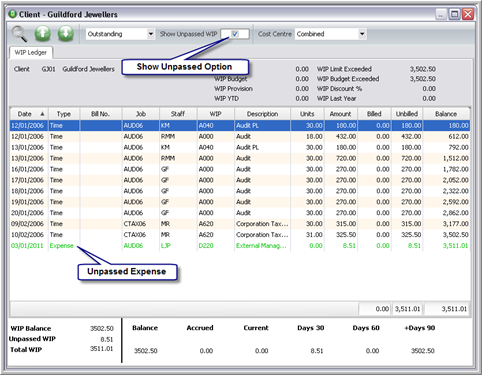This screenshot has height=375, width=482.
Task: Select the row with balance 612.00
Action: [240, 137]
